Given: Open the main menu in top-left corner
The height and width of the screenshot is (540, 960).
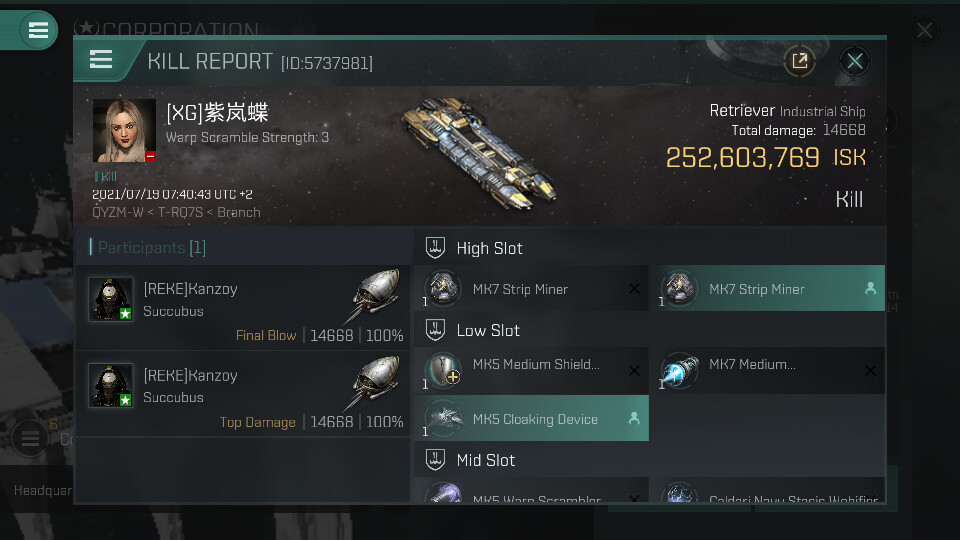Looking at the screenshot, I should click(x=38, y=30).
